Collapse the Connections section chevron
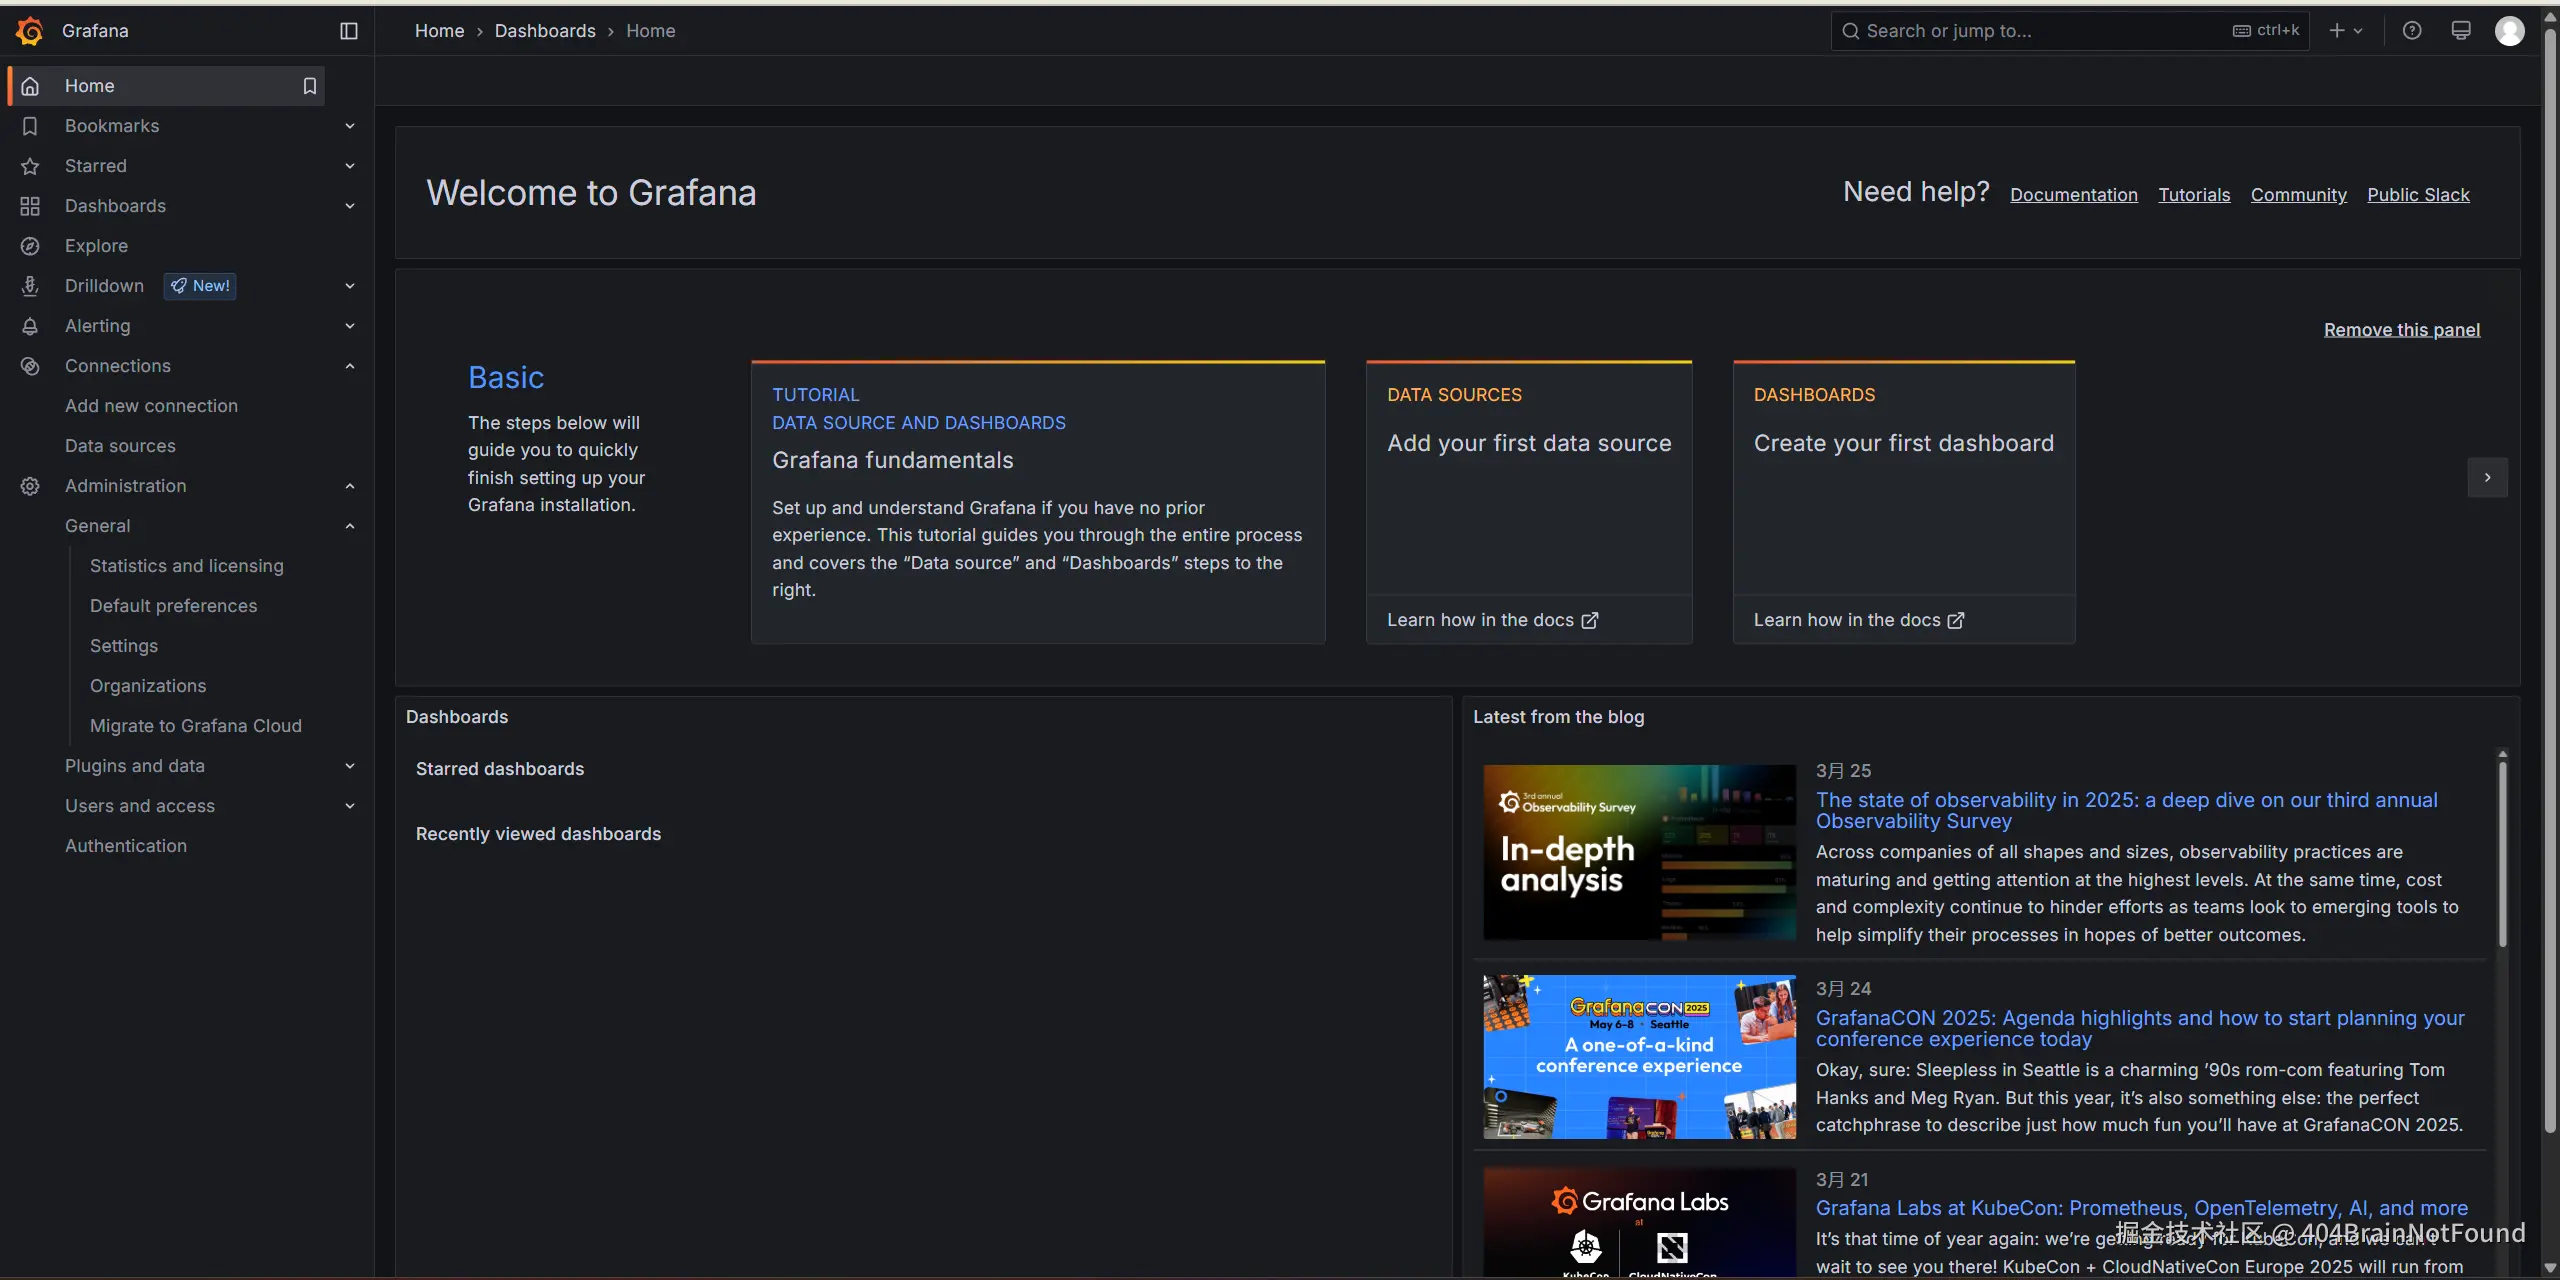This screenshot has width=2560, height=1280. tap(350, 366)
